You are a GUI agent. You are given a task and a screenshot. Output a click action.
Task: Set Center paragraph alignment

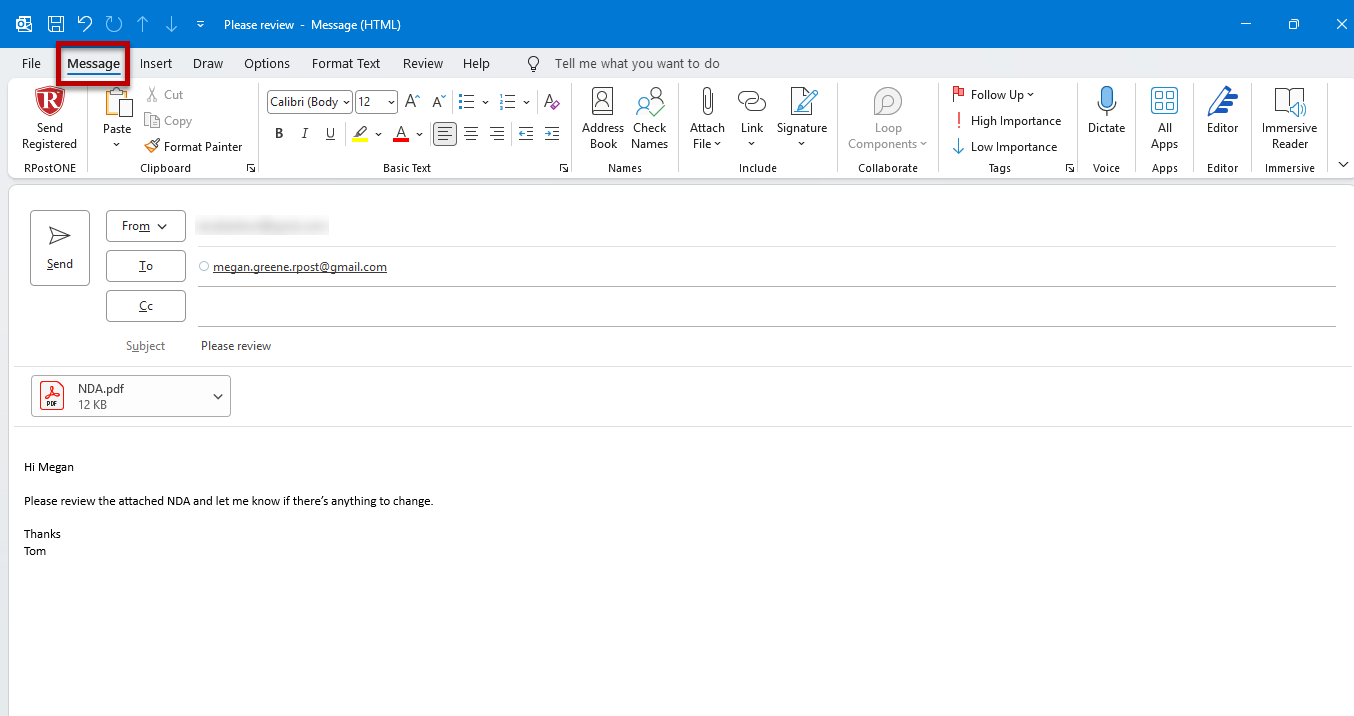471,133
